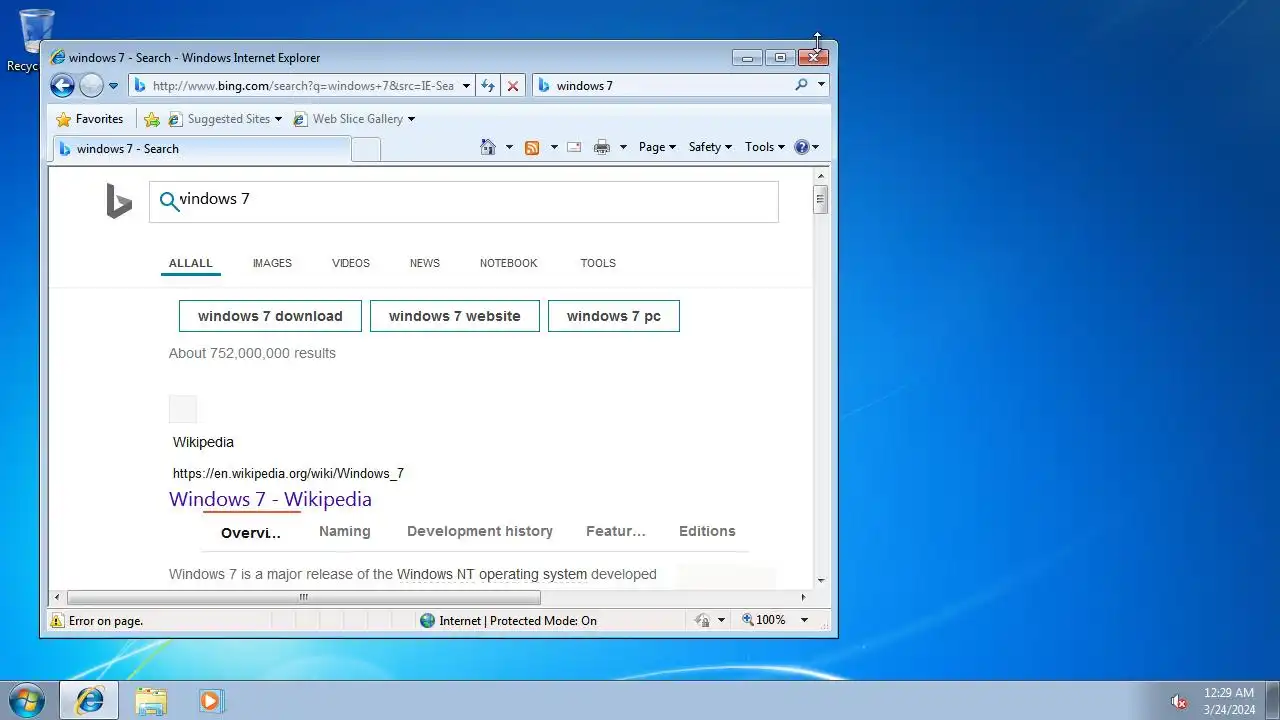The width and height of the screenshot is (1280, 720).
Task: Select the Editions section tab
Action: (707, 531)
